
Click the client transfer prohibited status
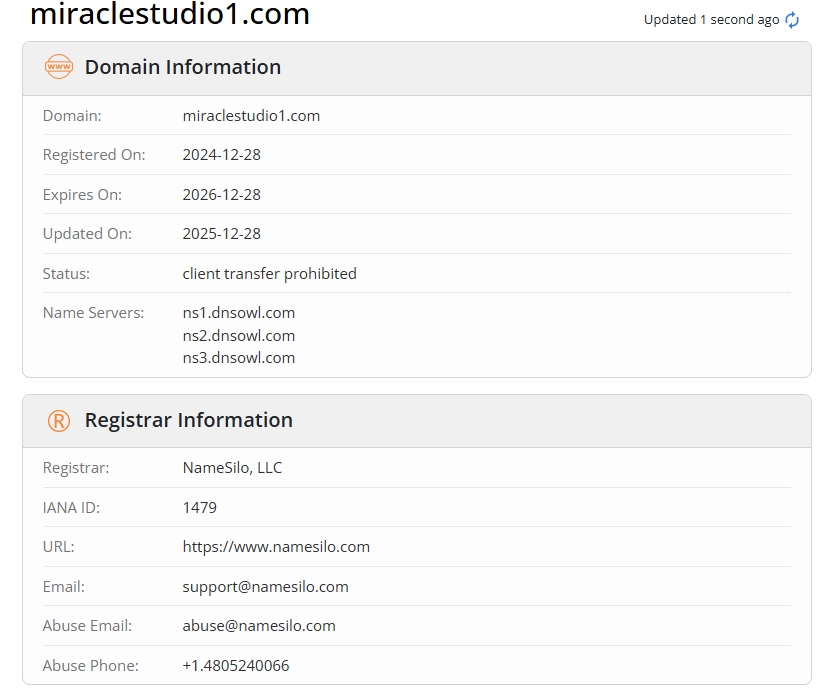click(269, 273)
